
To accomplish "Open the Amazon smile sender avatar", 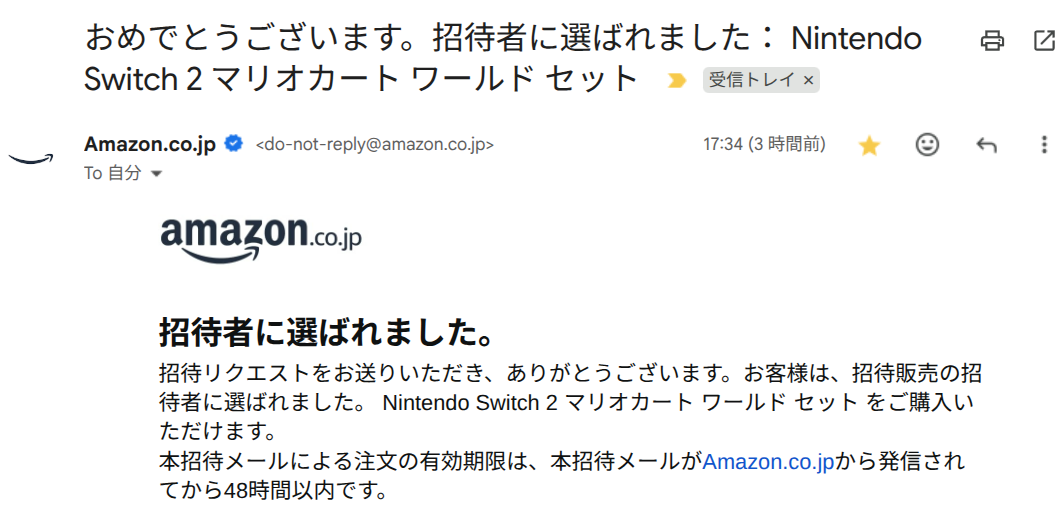I will click(30, 159).
